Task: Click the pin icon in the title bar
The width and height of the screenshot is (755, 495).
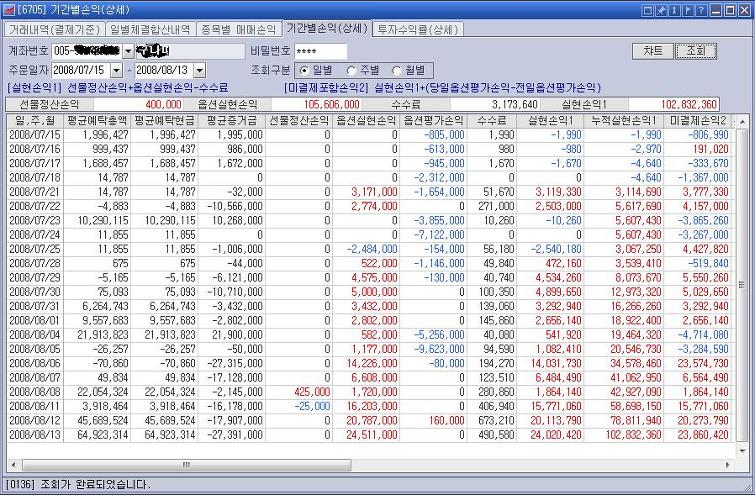Action: pyautogui.click(x=662, y=10)
